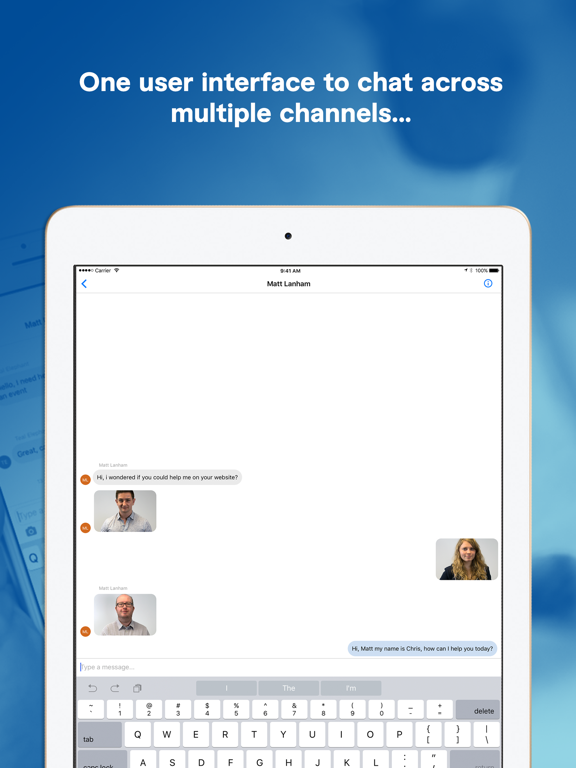Screen dimensions: 576x768
Task: Tap the E key
Action: point(195,735)
